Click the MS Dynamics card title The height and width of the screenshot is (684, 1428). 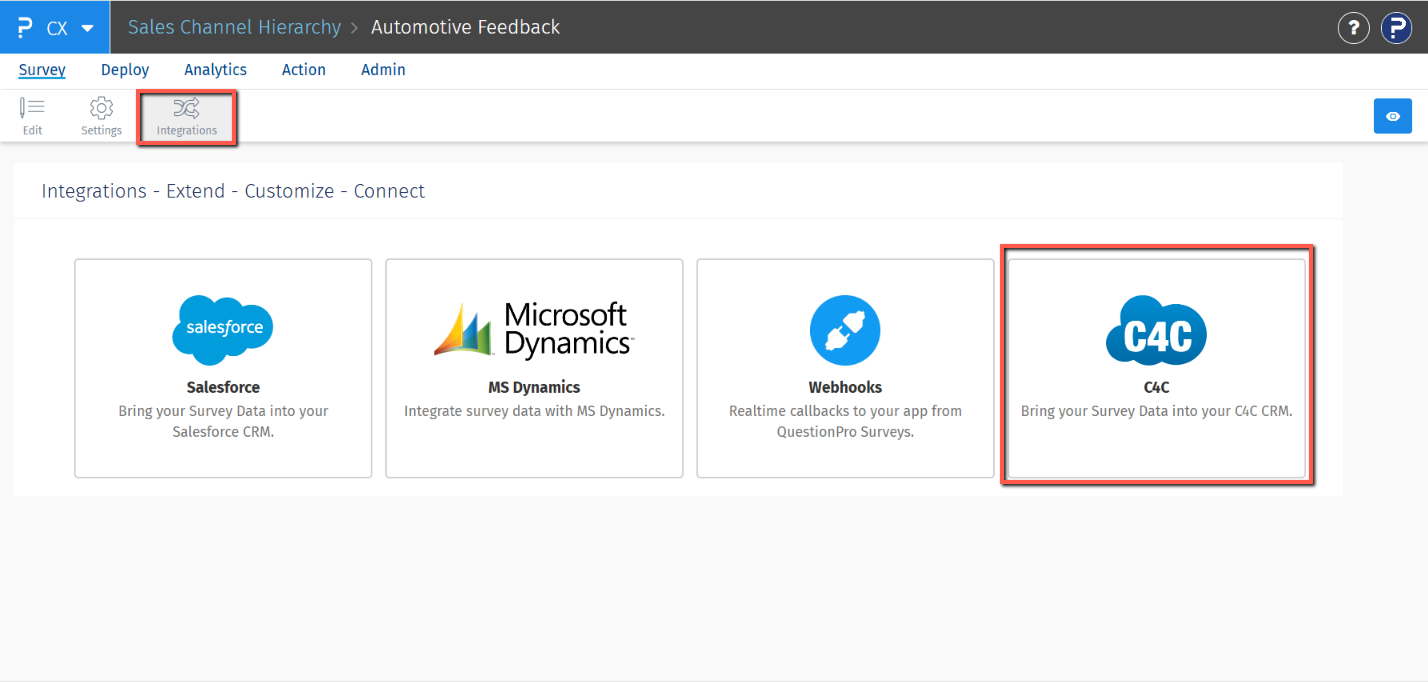(x=534, y=387)
